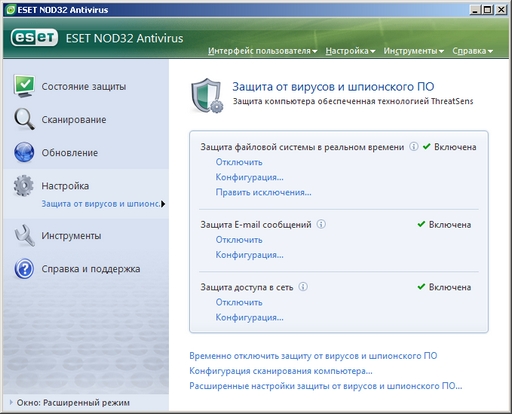Click Защита доступа в сеть label

(247, 287)
